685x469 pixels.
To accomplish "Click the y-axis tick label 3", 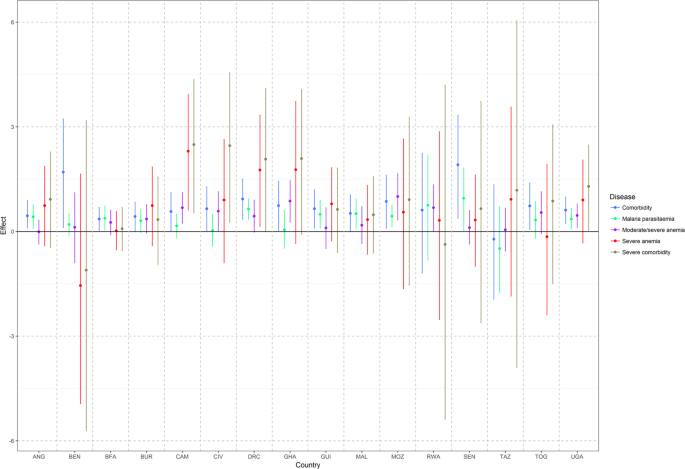I will 12,127.
